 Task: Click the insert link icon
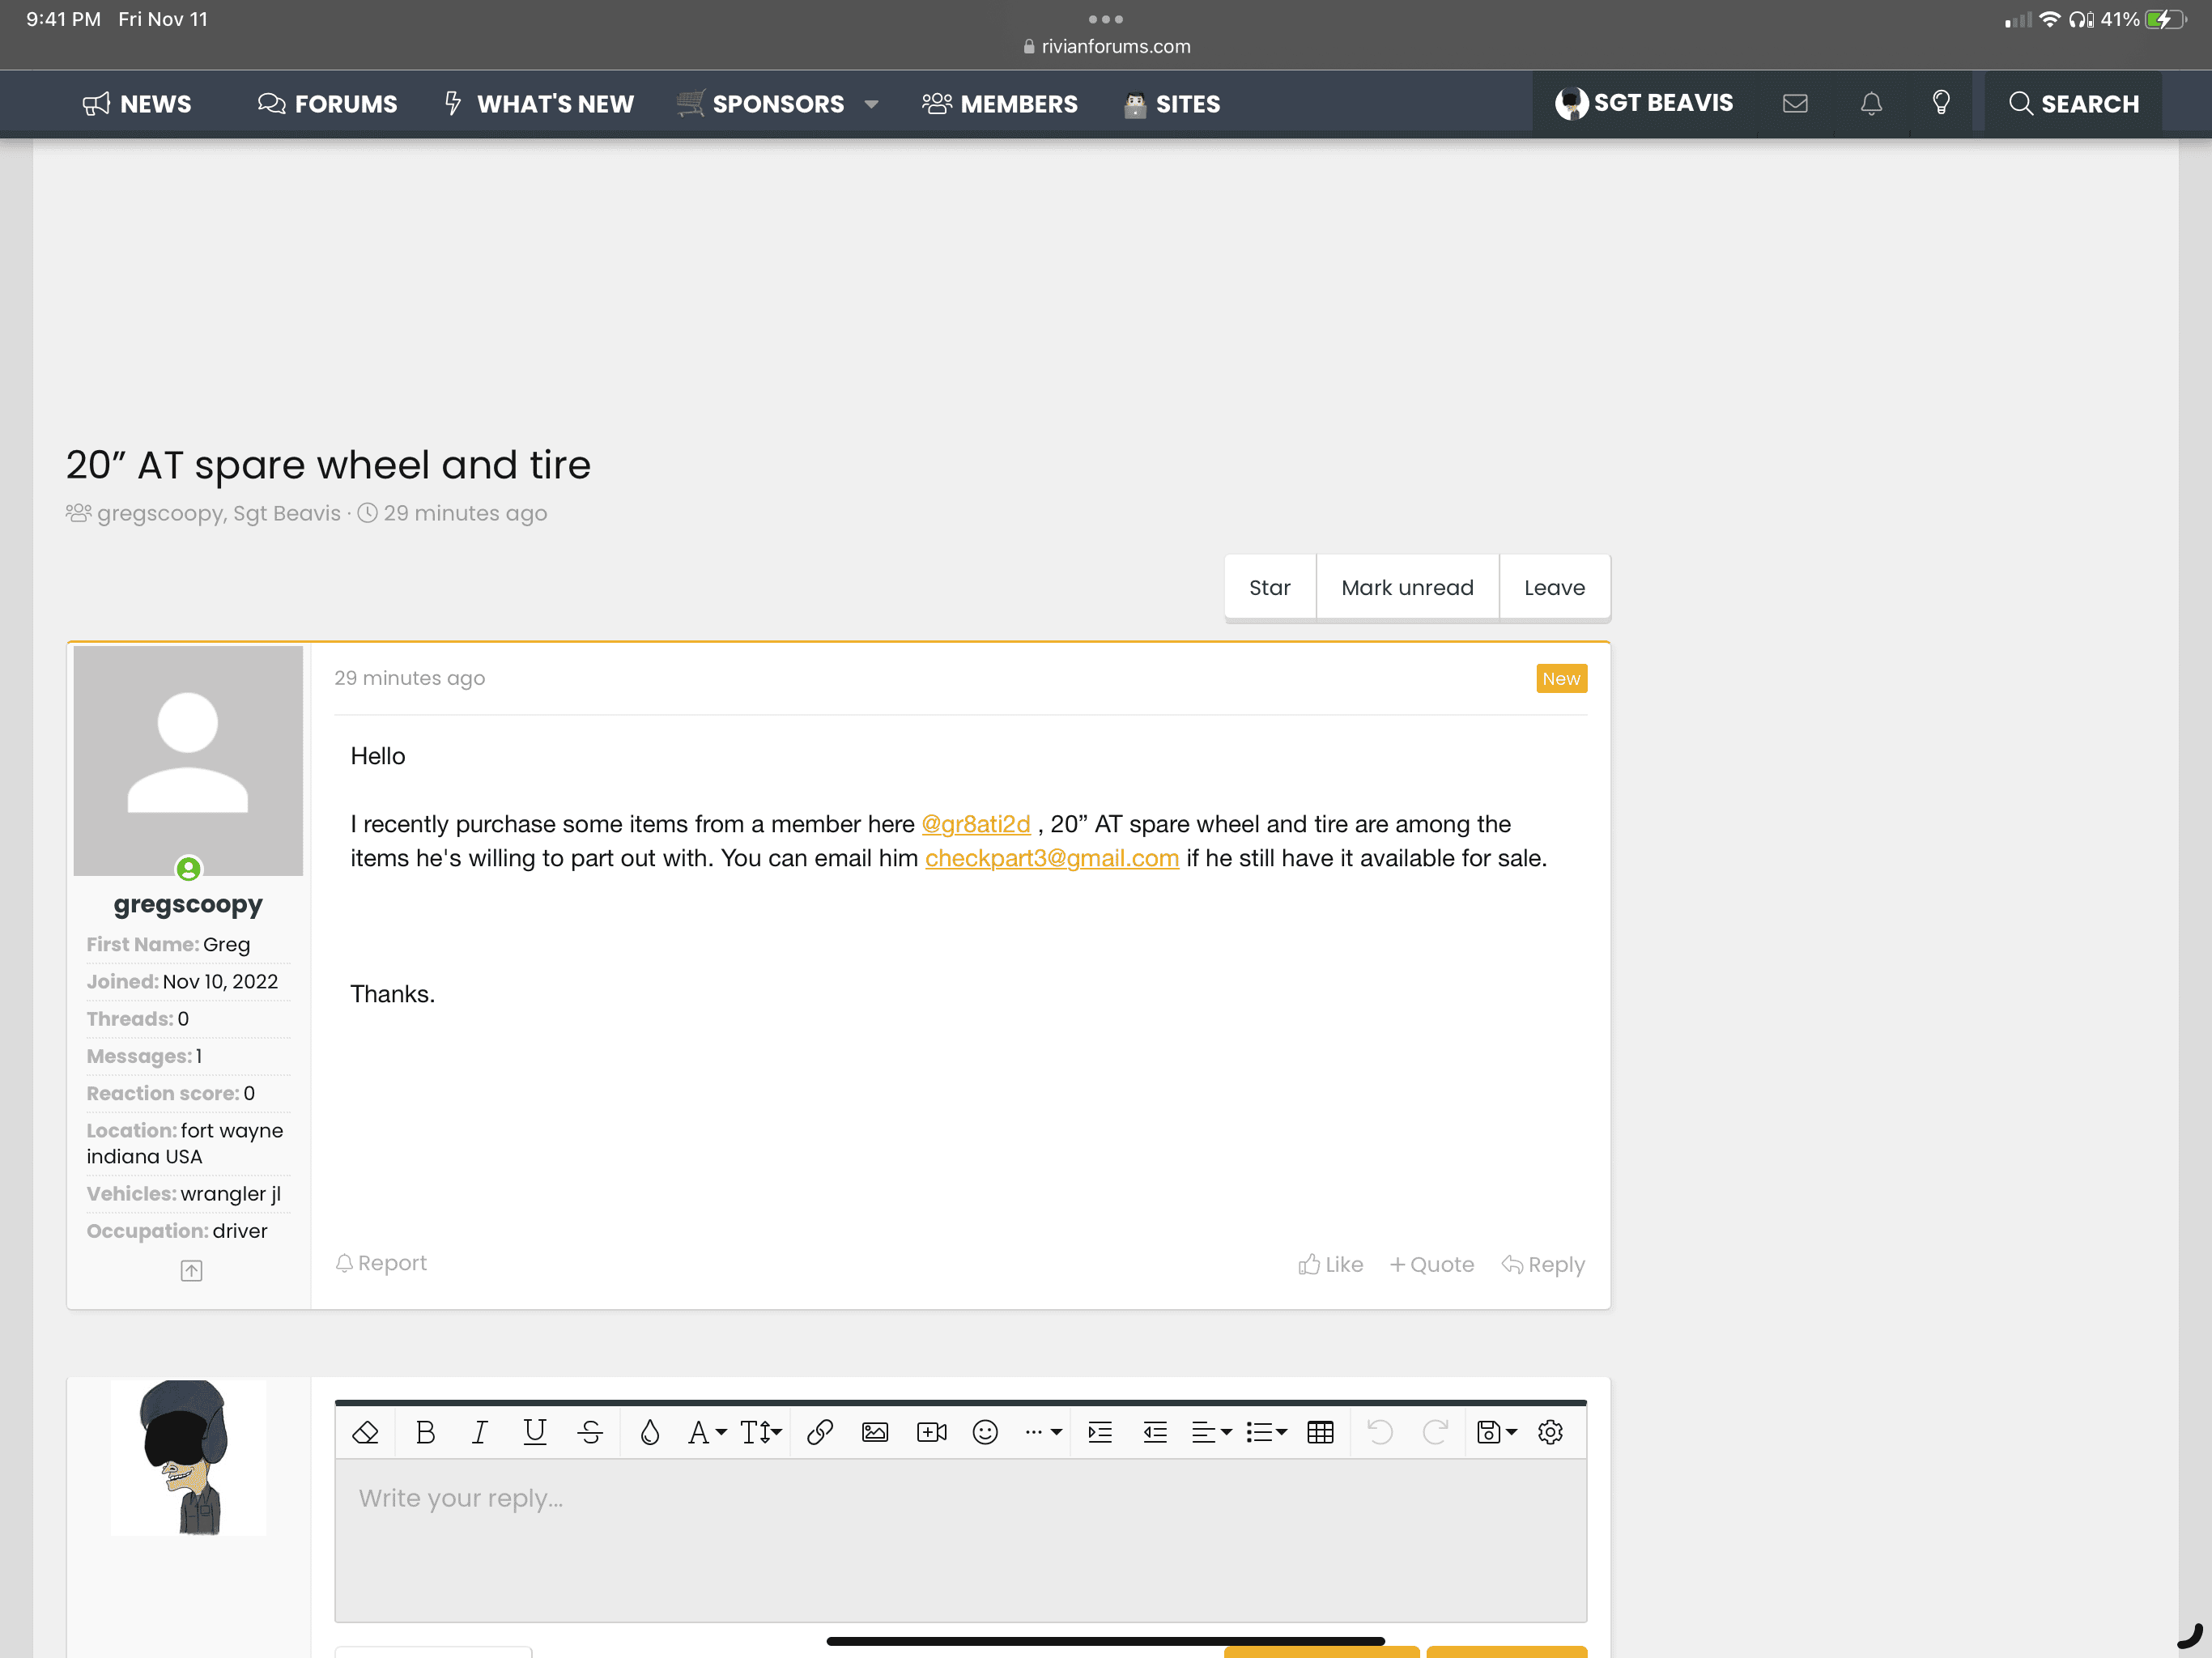click(x=820, y=1432)
